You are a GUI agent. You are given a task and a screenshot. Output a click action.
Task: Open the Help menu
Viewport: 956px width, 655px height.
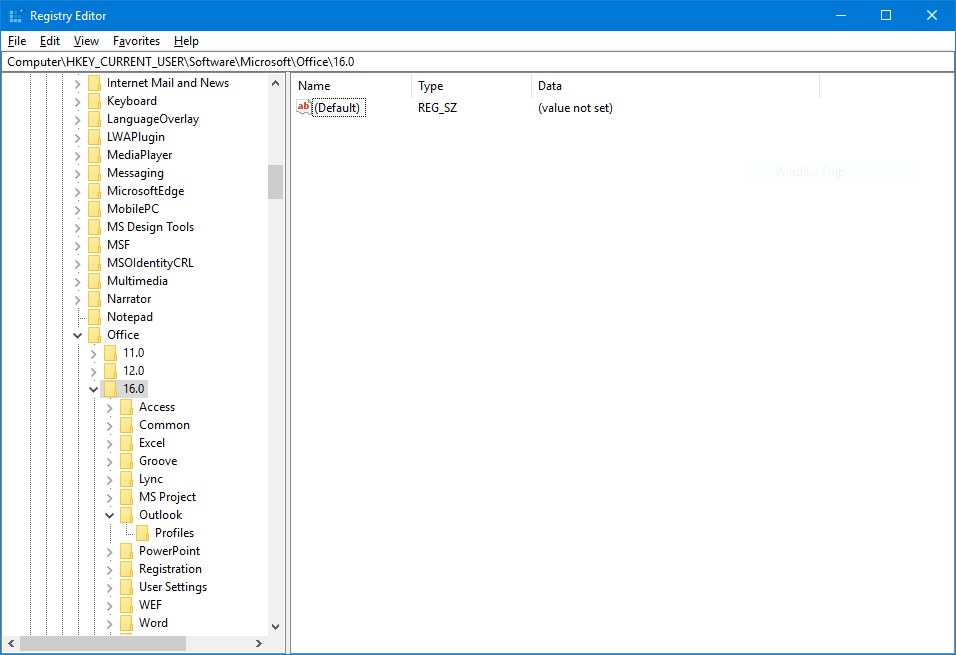[x=186, y=41]
